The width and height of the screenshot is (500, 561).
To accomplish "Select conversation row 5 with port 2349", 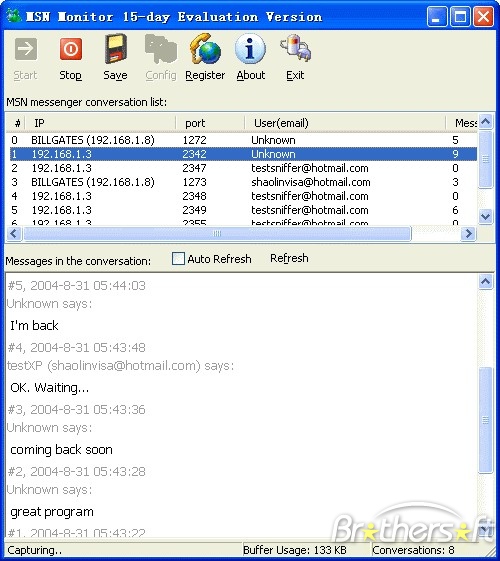I will [242, 210].
